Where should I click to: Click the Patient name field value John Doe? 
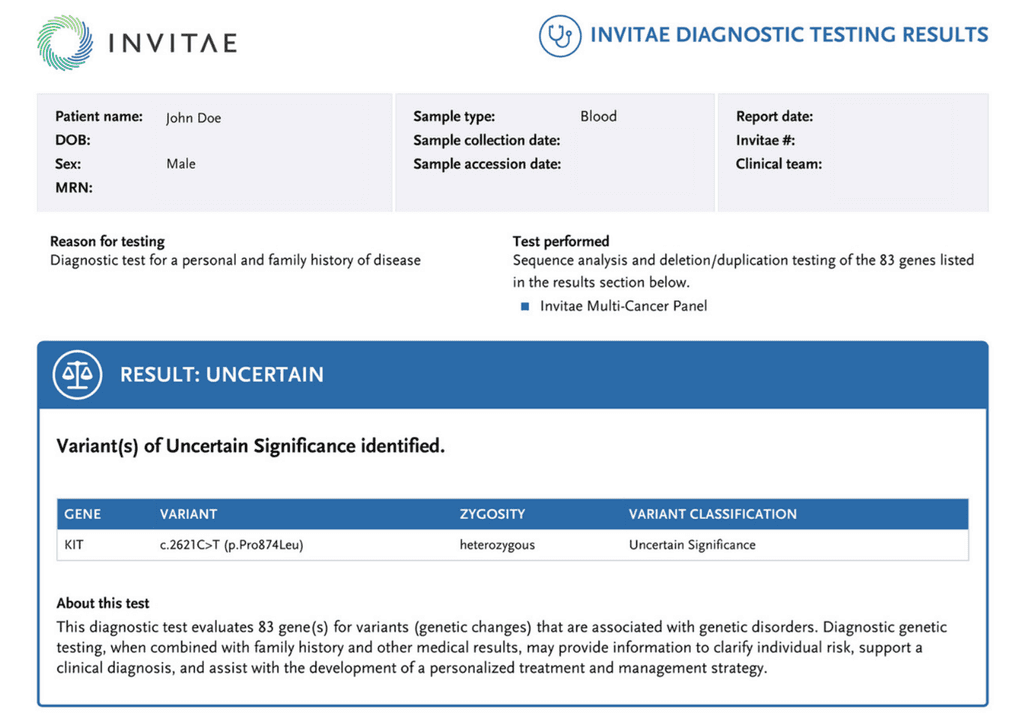[x=193, y=117]
